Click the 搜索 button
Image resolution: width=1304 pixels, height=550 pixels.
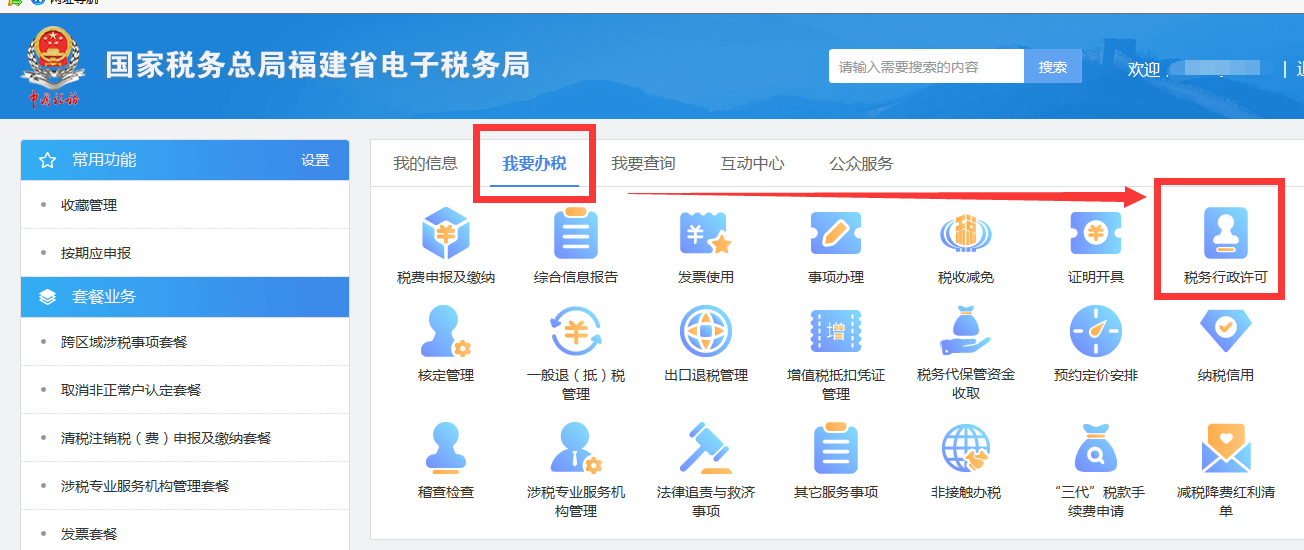click(1053, 67)
